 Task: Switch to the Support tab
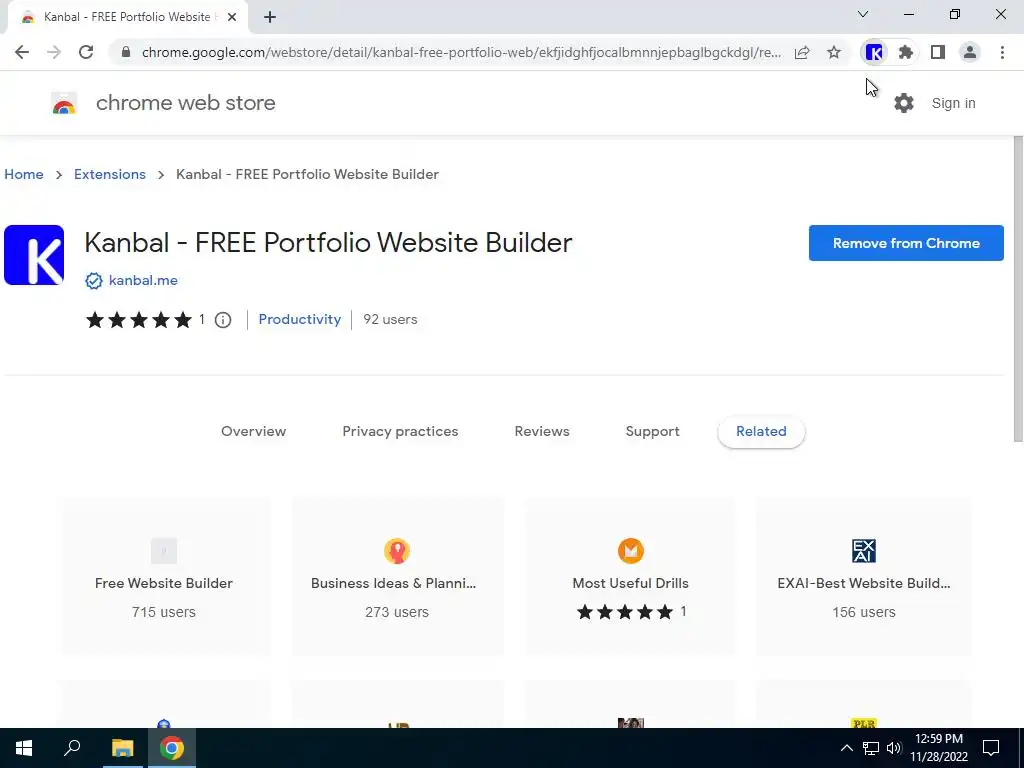click(x=652, y=432)
